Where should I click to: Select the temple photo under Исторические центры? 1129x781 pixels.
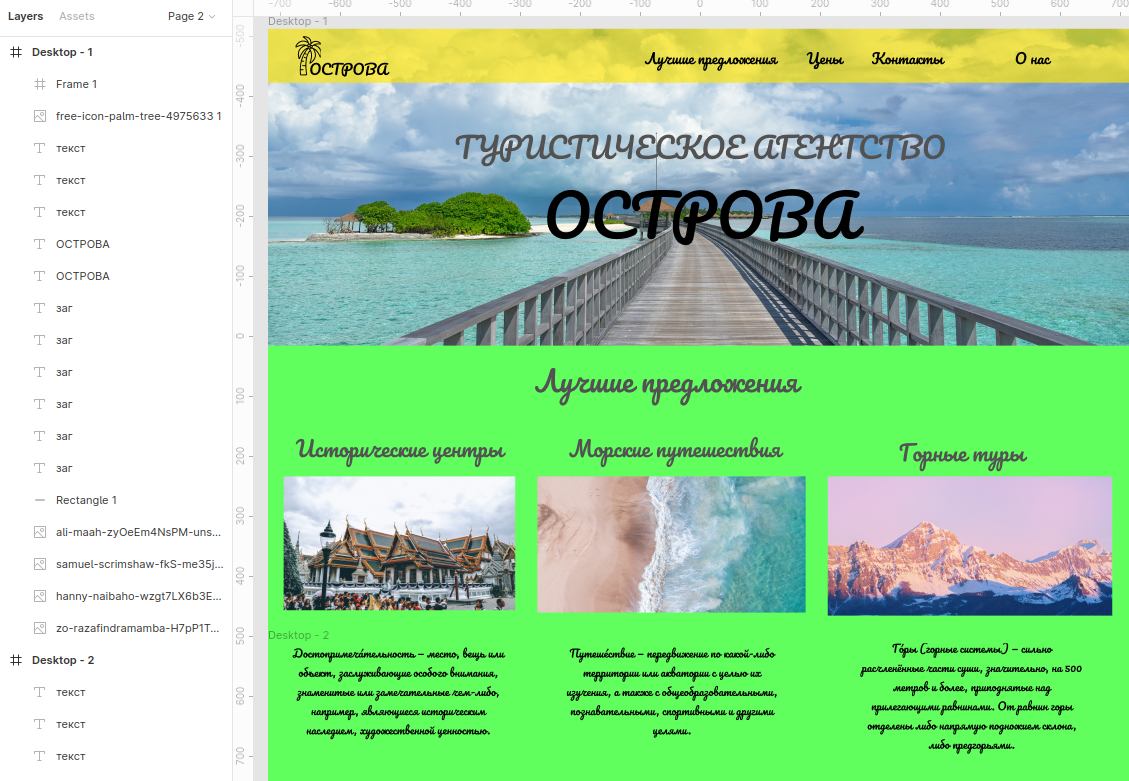400,543
